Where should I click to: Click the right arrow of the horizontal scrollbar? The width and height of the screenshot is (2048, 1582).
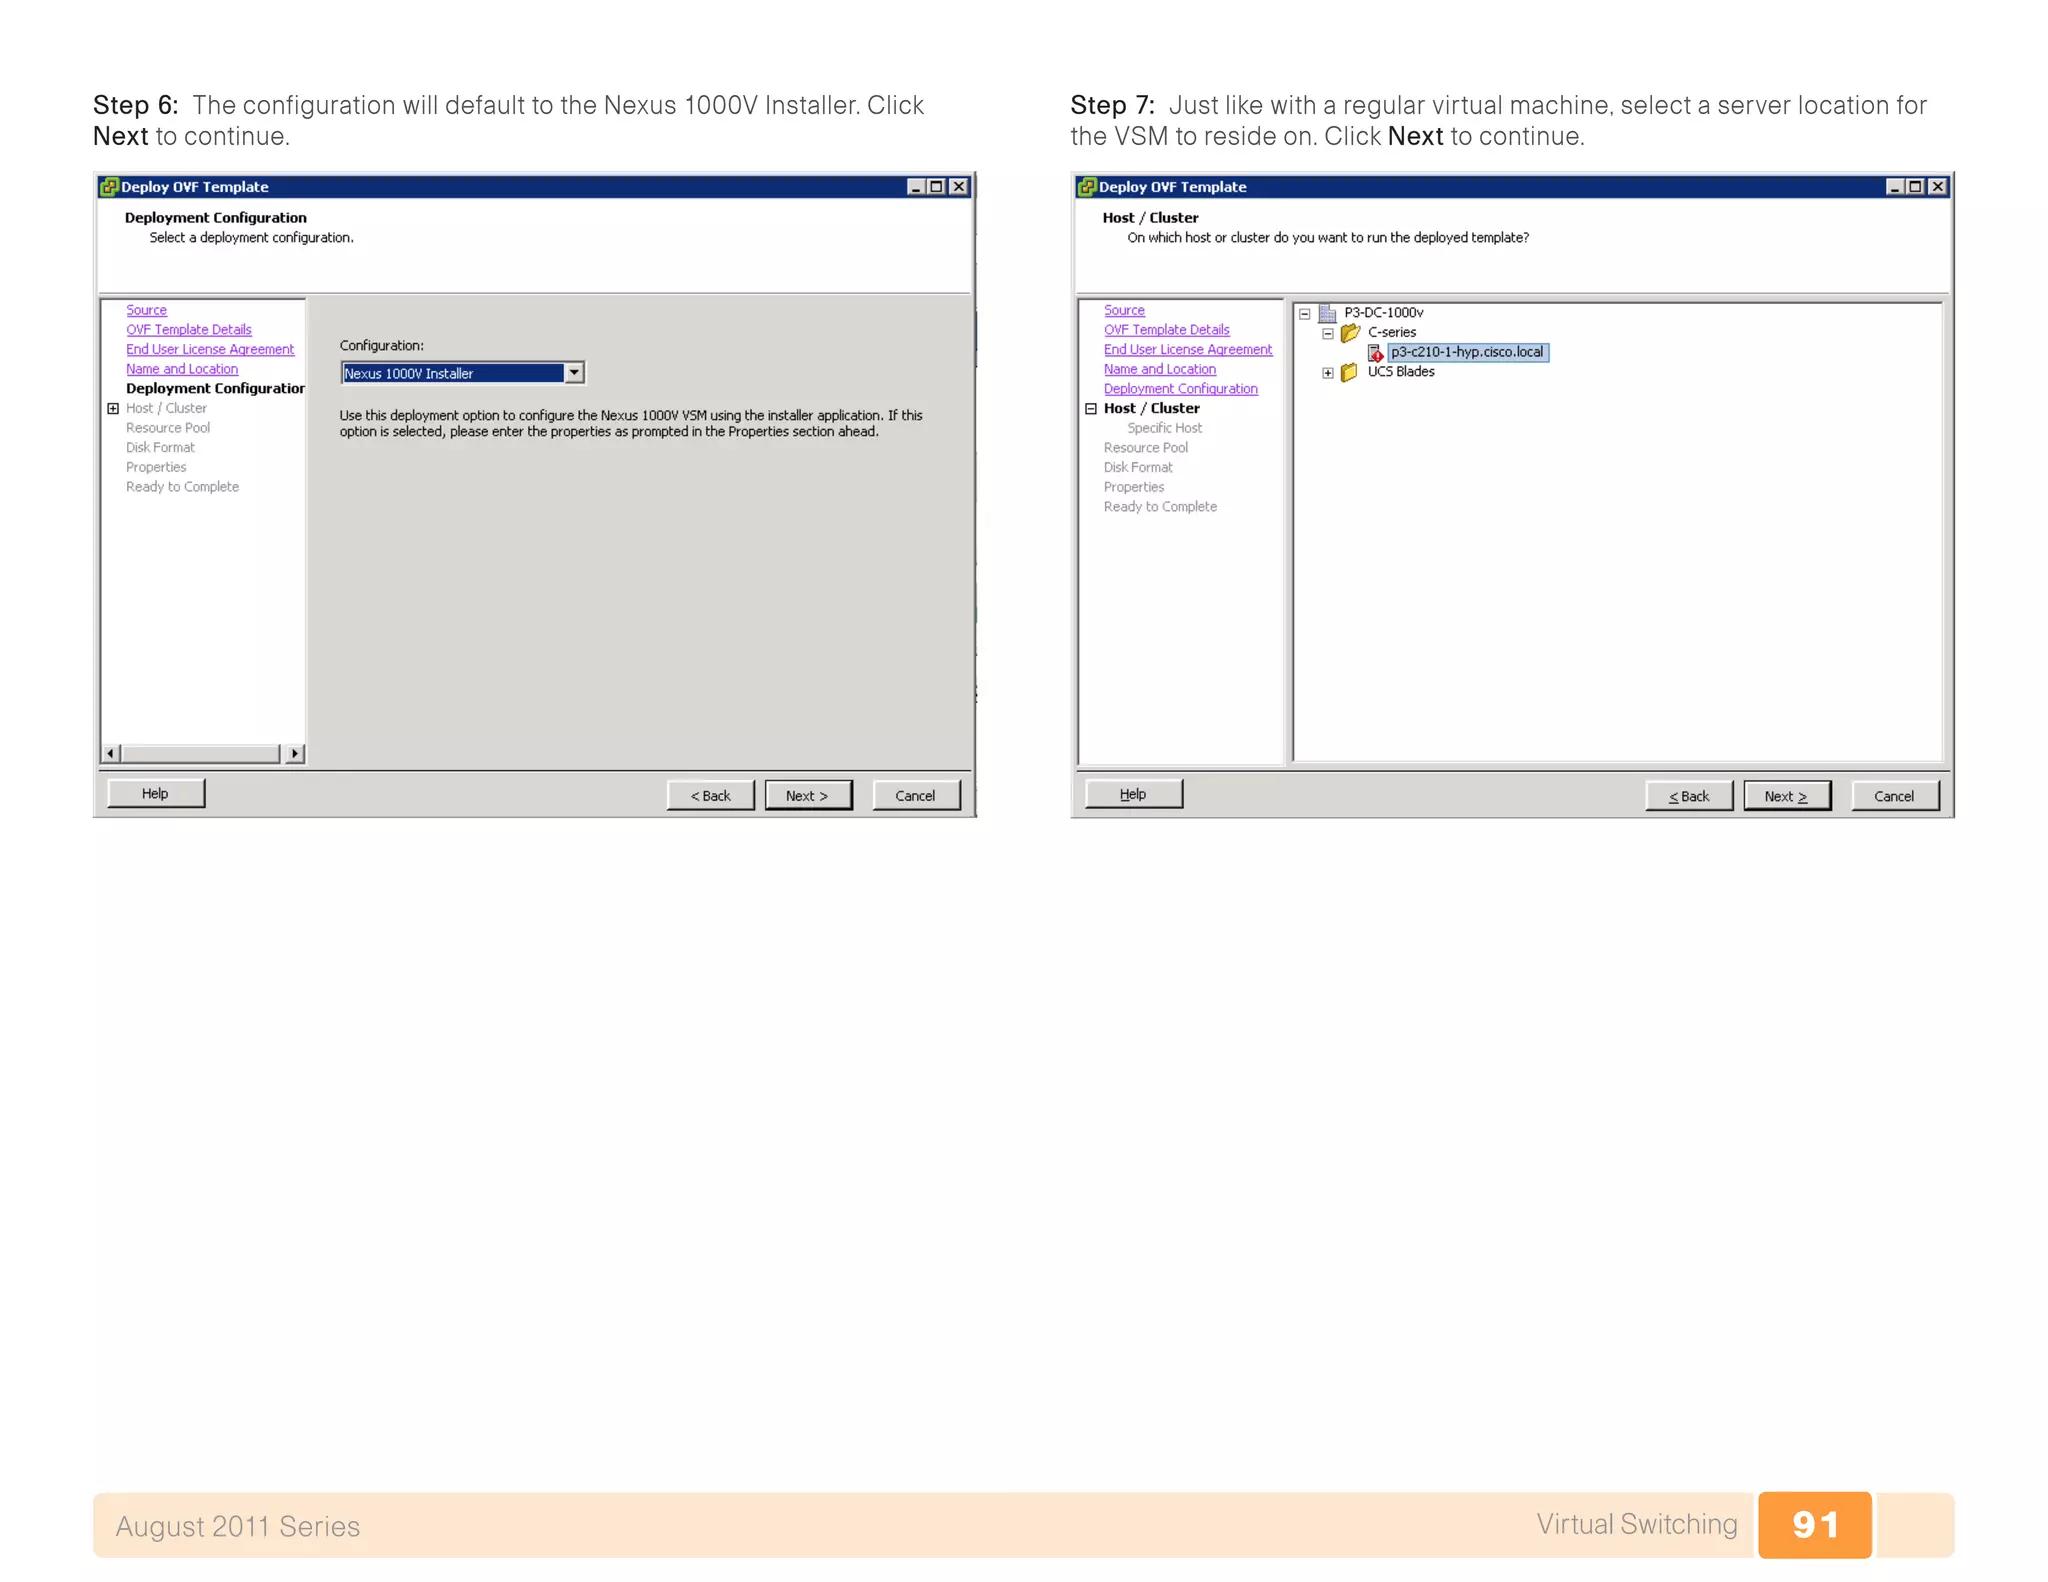pos(294,753)
